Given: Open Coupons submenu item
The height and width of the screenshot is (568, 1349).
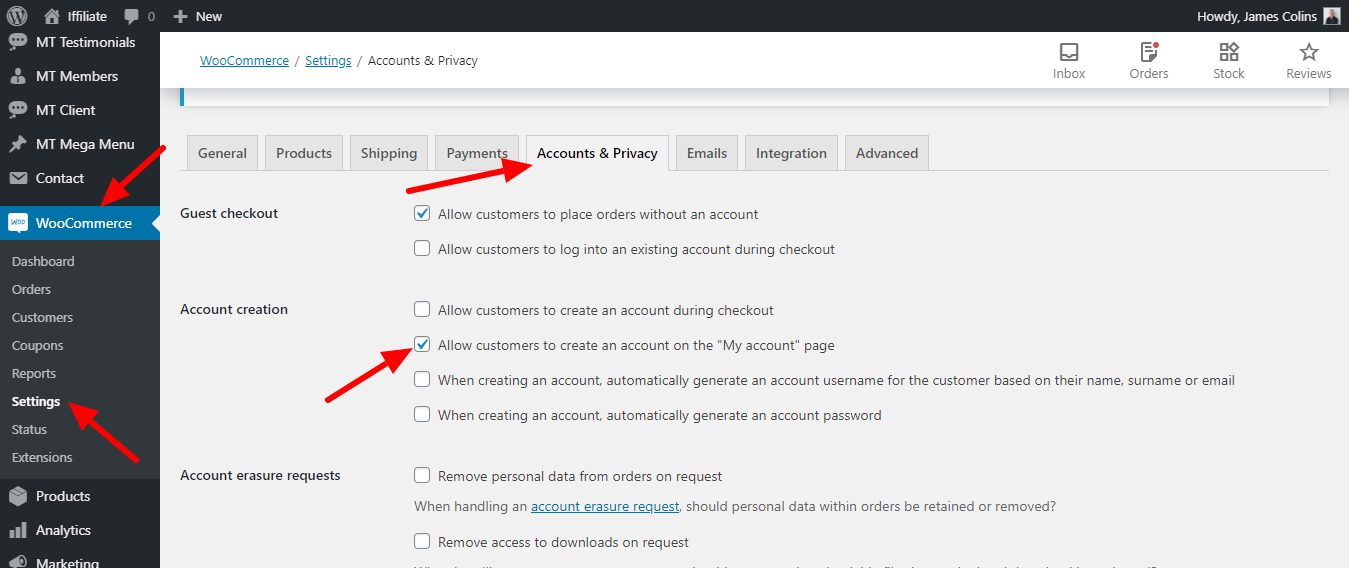Looking at the screenshot, I should (38, 345).
